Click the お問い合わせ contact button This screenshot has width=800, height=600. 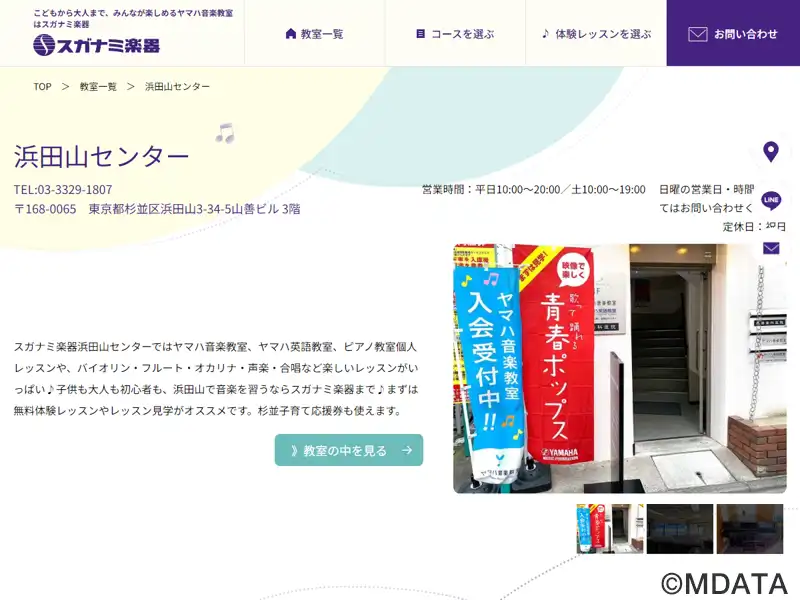click(733, 33)
